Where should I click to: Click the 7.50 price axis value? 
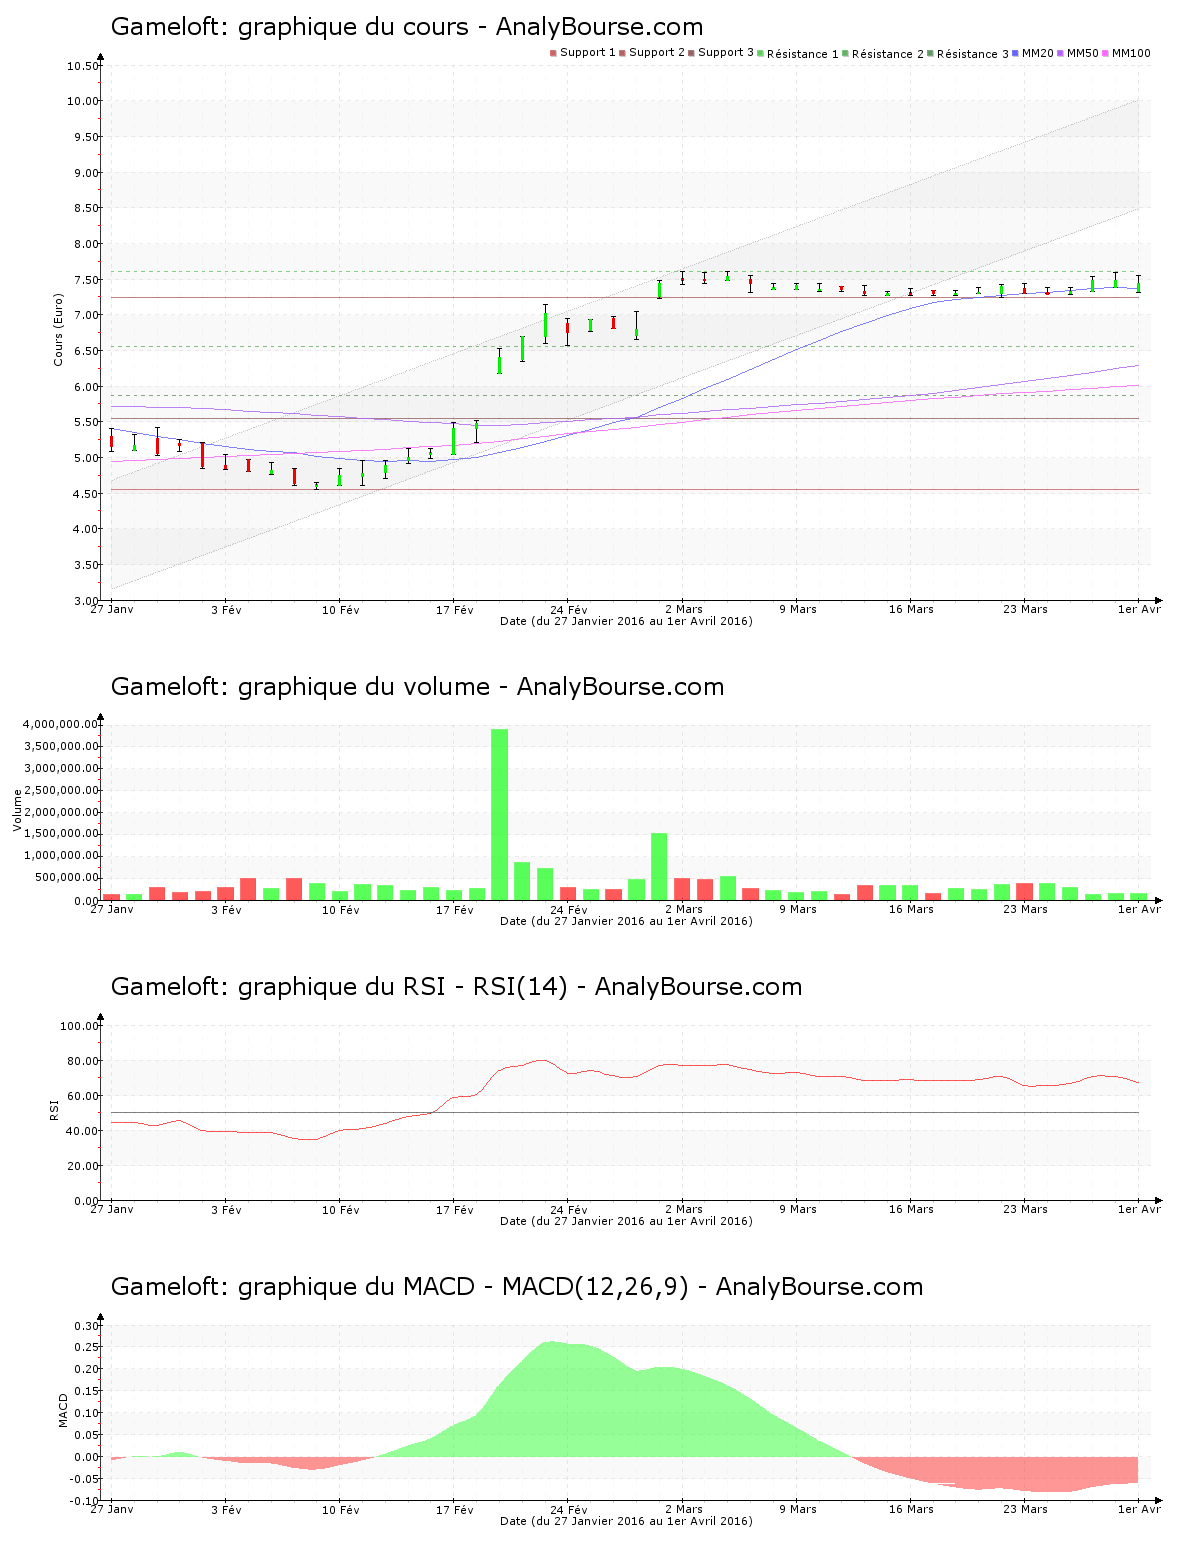pos(87,280)
